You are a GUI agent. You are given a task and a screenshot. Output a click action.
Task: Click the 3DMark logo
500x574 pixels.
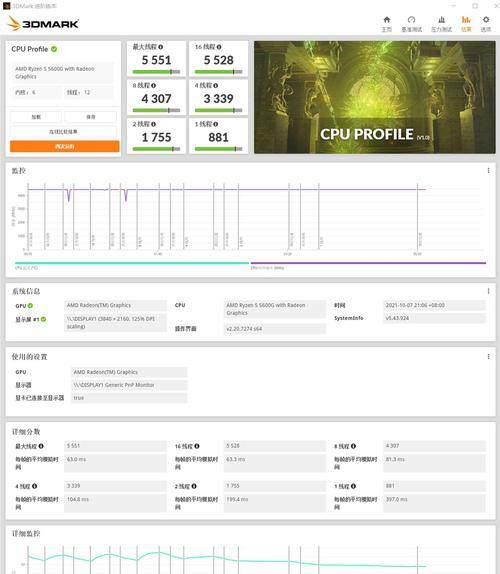(x=43, y=24)
